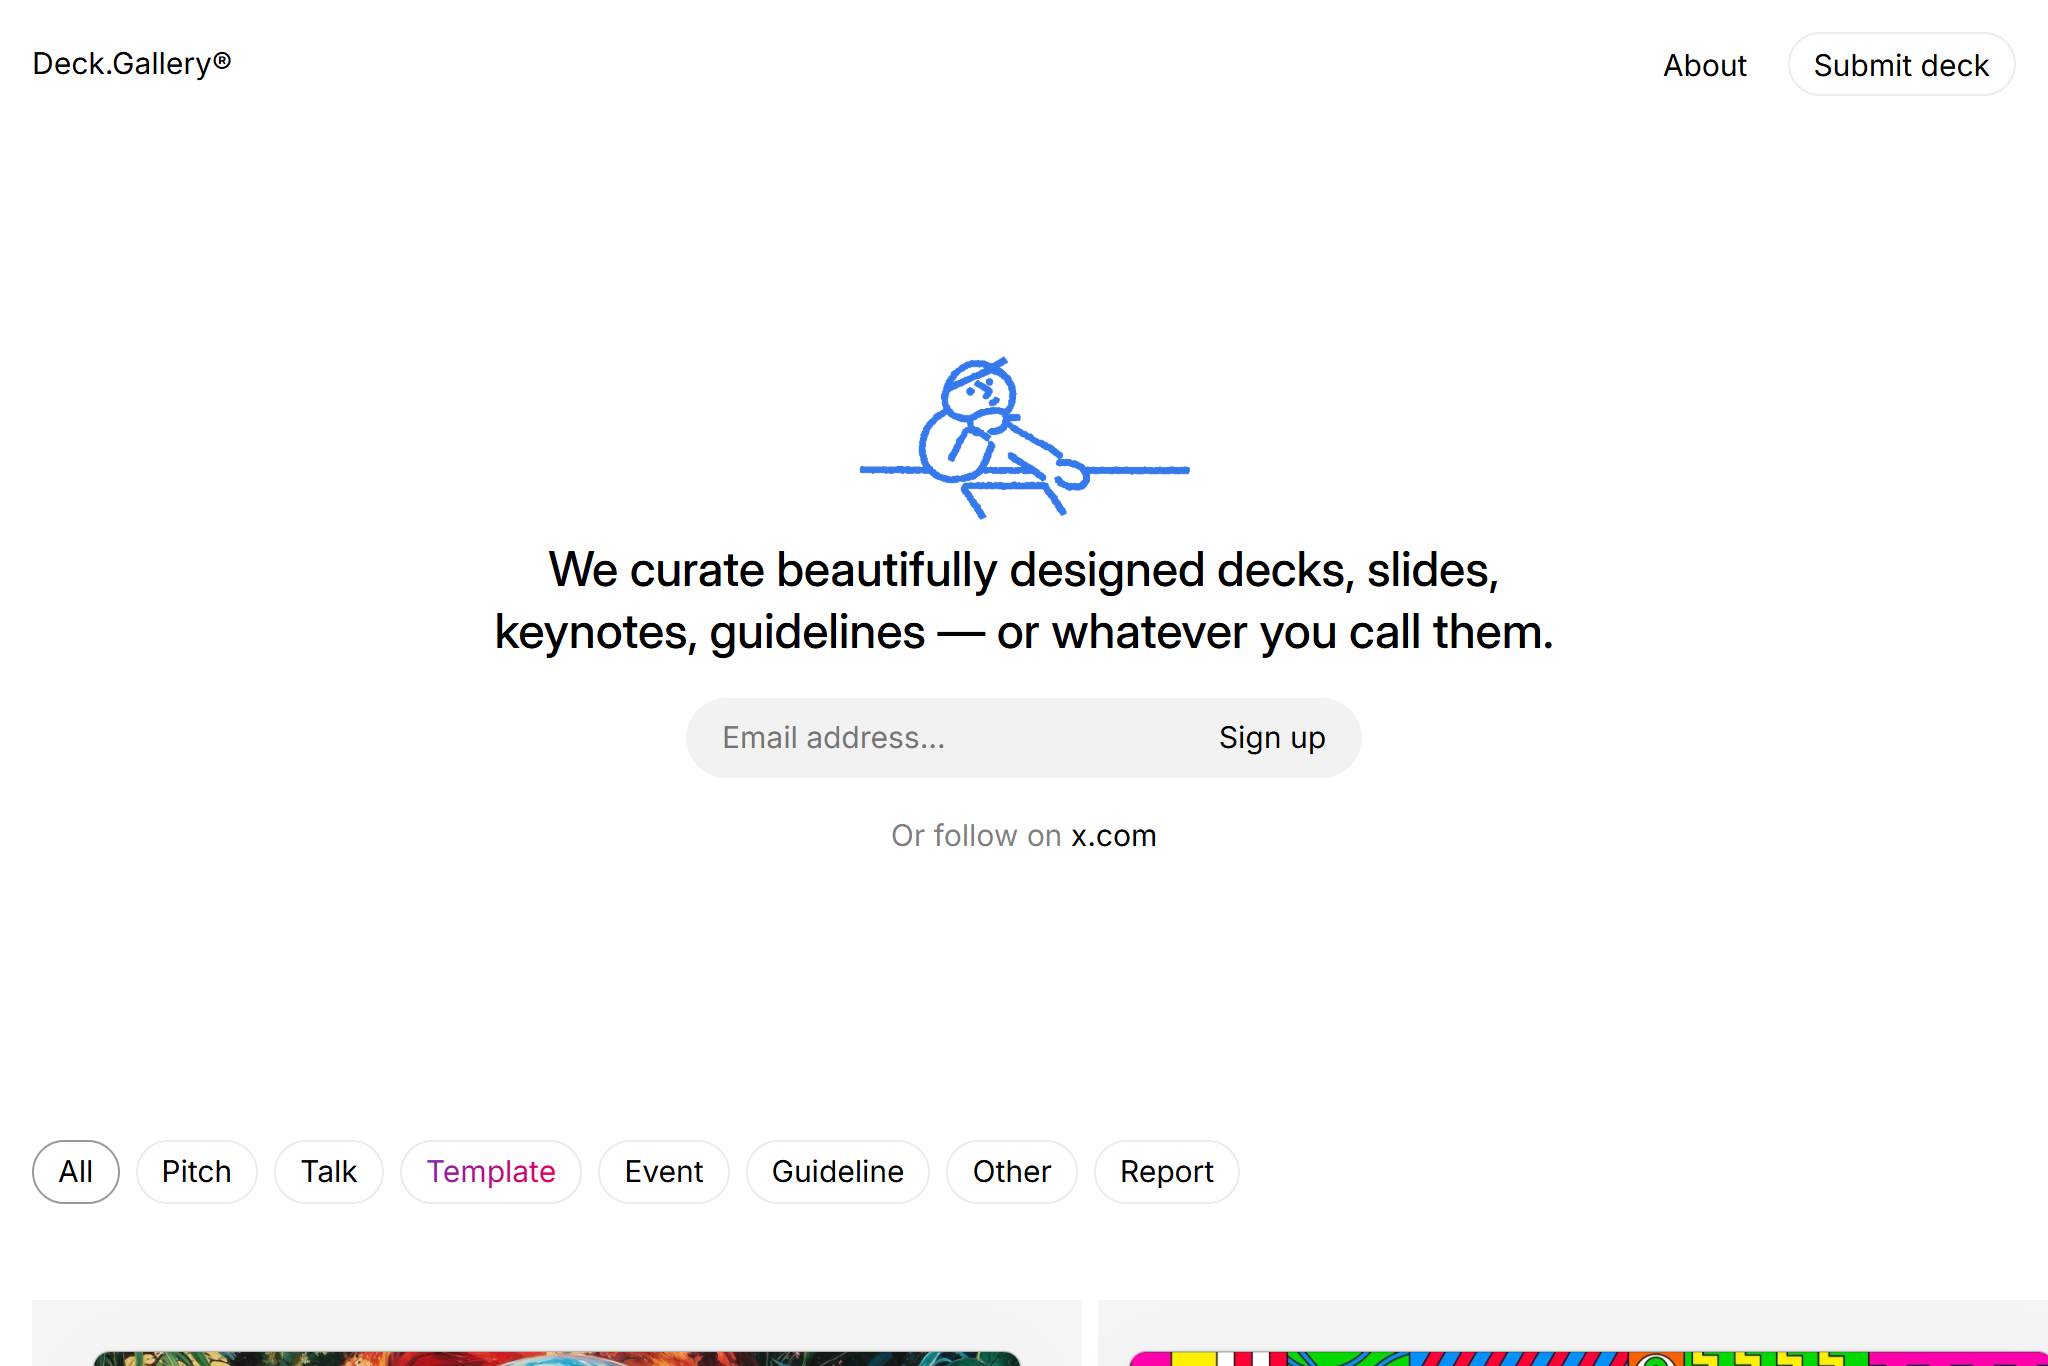Select the All filter
The height and width of the screenshot is (1366, 2048).
pyautogui.click(x=75, y=1171)
